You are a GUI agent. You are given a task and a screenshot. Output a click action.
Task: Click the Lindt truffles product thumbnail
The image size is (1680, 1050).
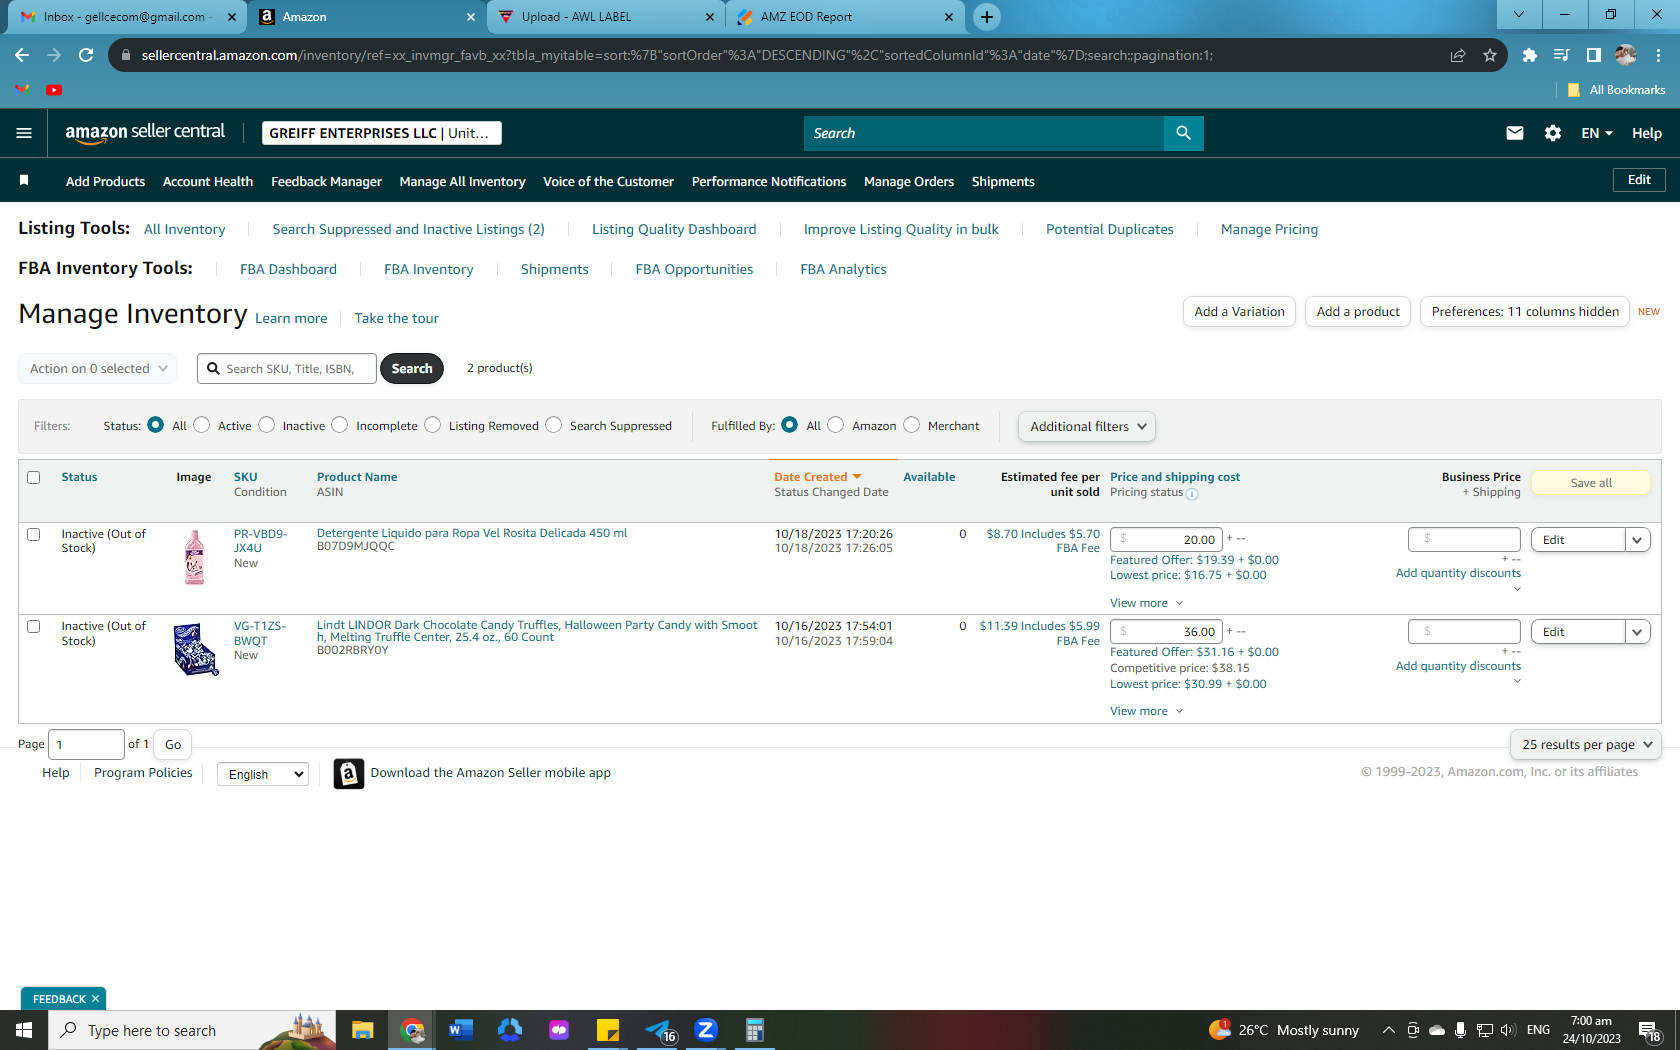tap(195, 649)
